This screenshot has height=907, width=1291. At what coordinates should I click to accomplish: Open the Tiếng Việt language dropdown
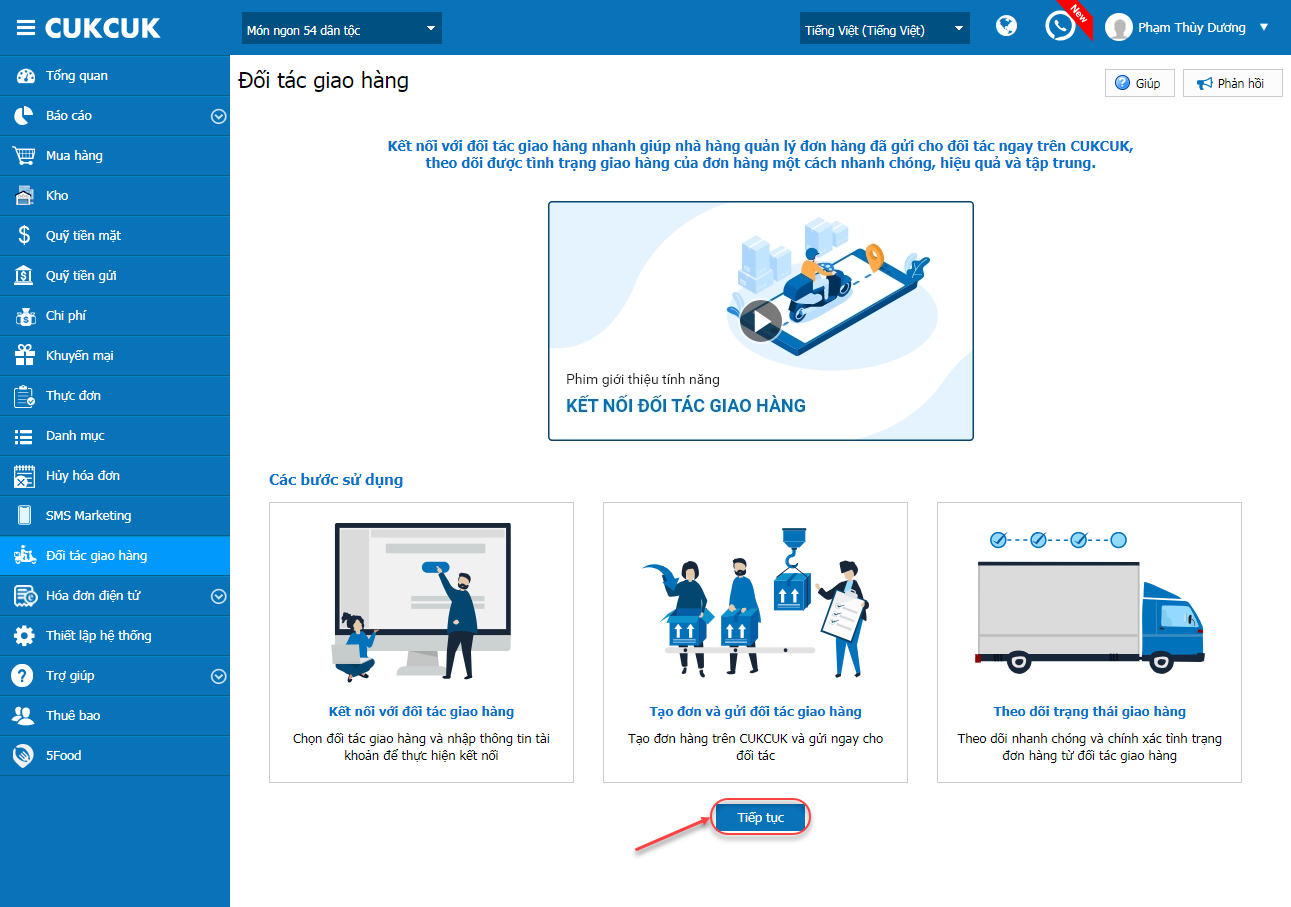point(884,29)
